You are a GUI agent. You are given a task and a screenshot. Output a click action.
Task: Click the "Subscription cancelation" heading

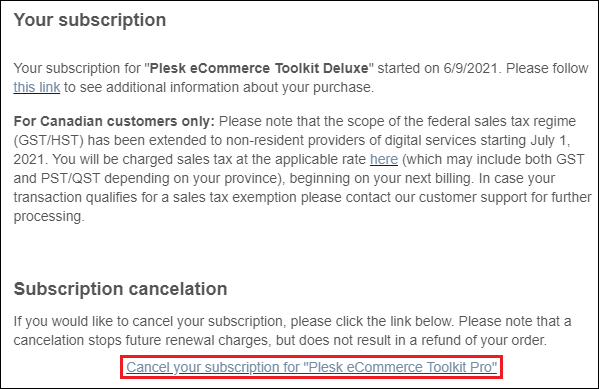120,289
